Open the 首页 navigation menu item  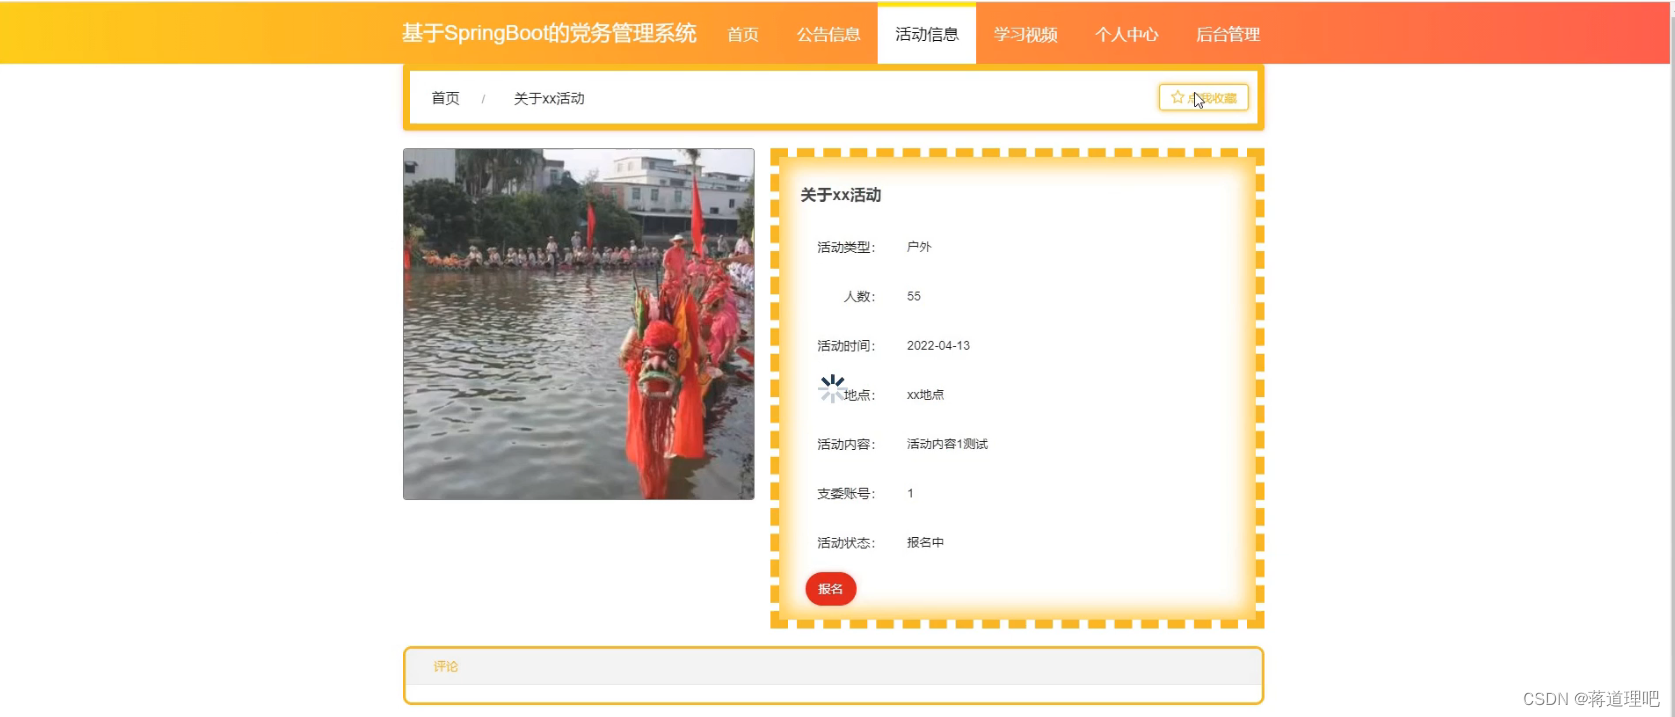click(742, 34)
